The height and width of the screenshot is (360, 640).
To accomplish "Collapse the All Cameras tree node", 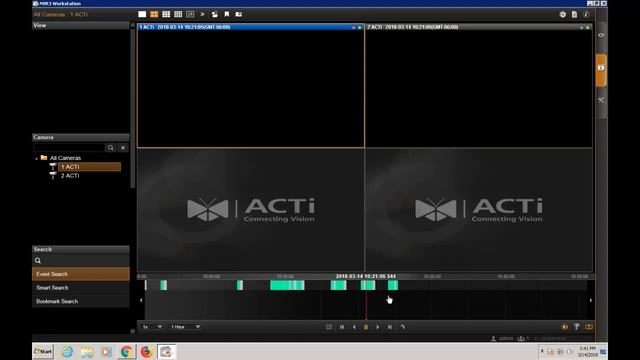I will [x=36, y=158].
